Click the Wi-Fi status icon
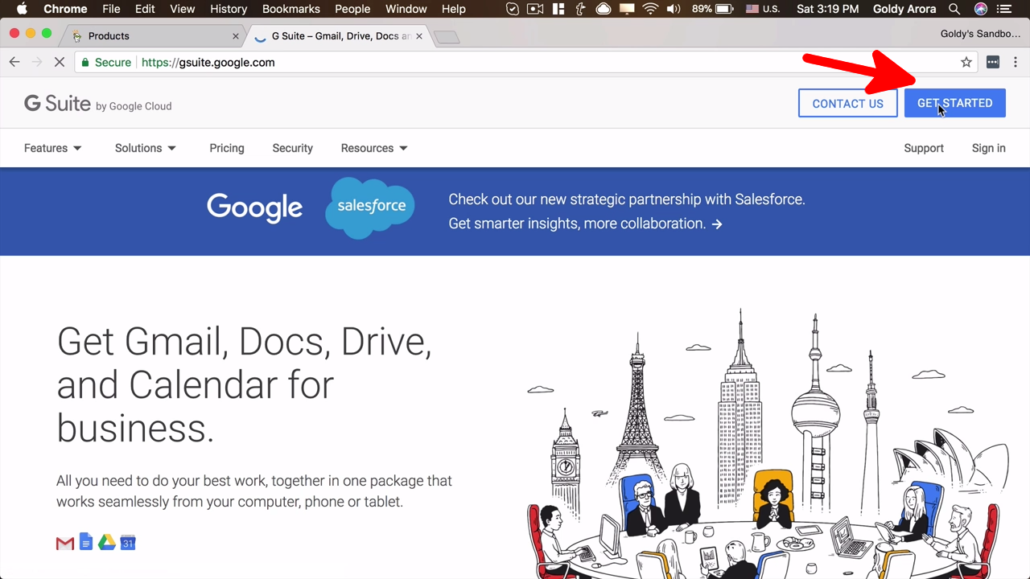The image size is (1030, 579). point(650,9)
